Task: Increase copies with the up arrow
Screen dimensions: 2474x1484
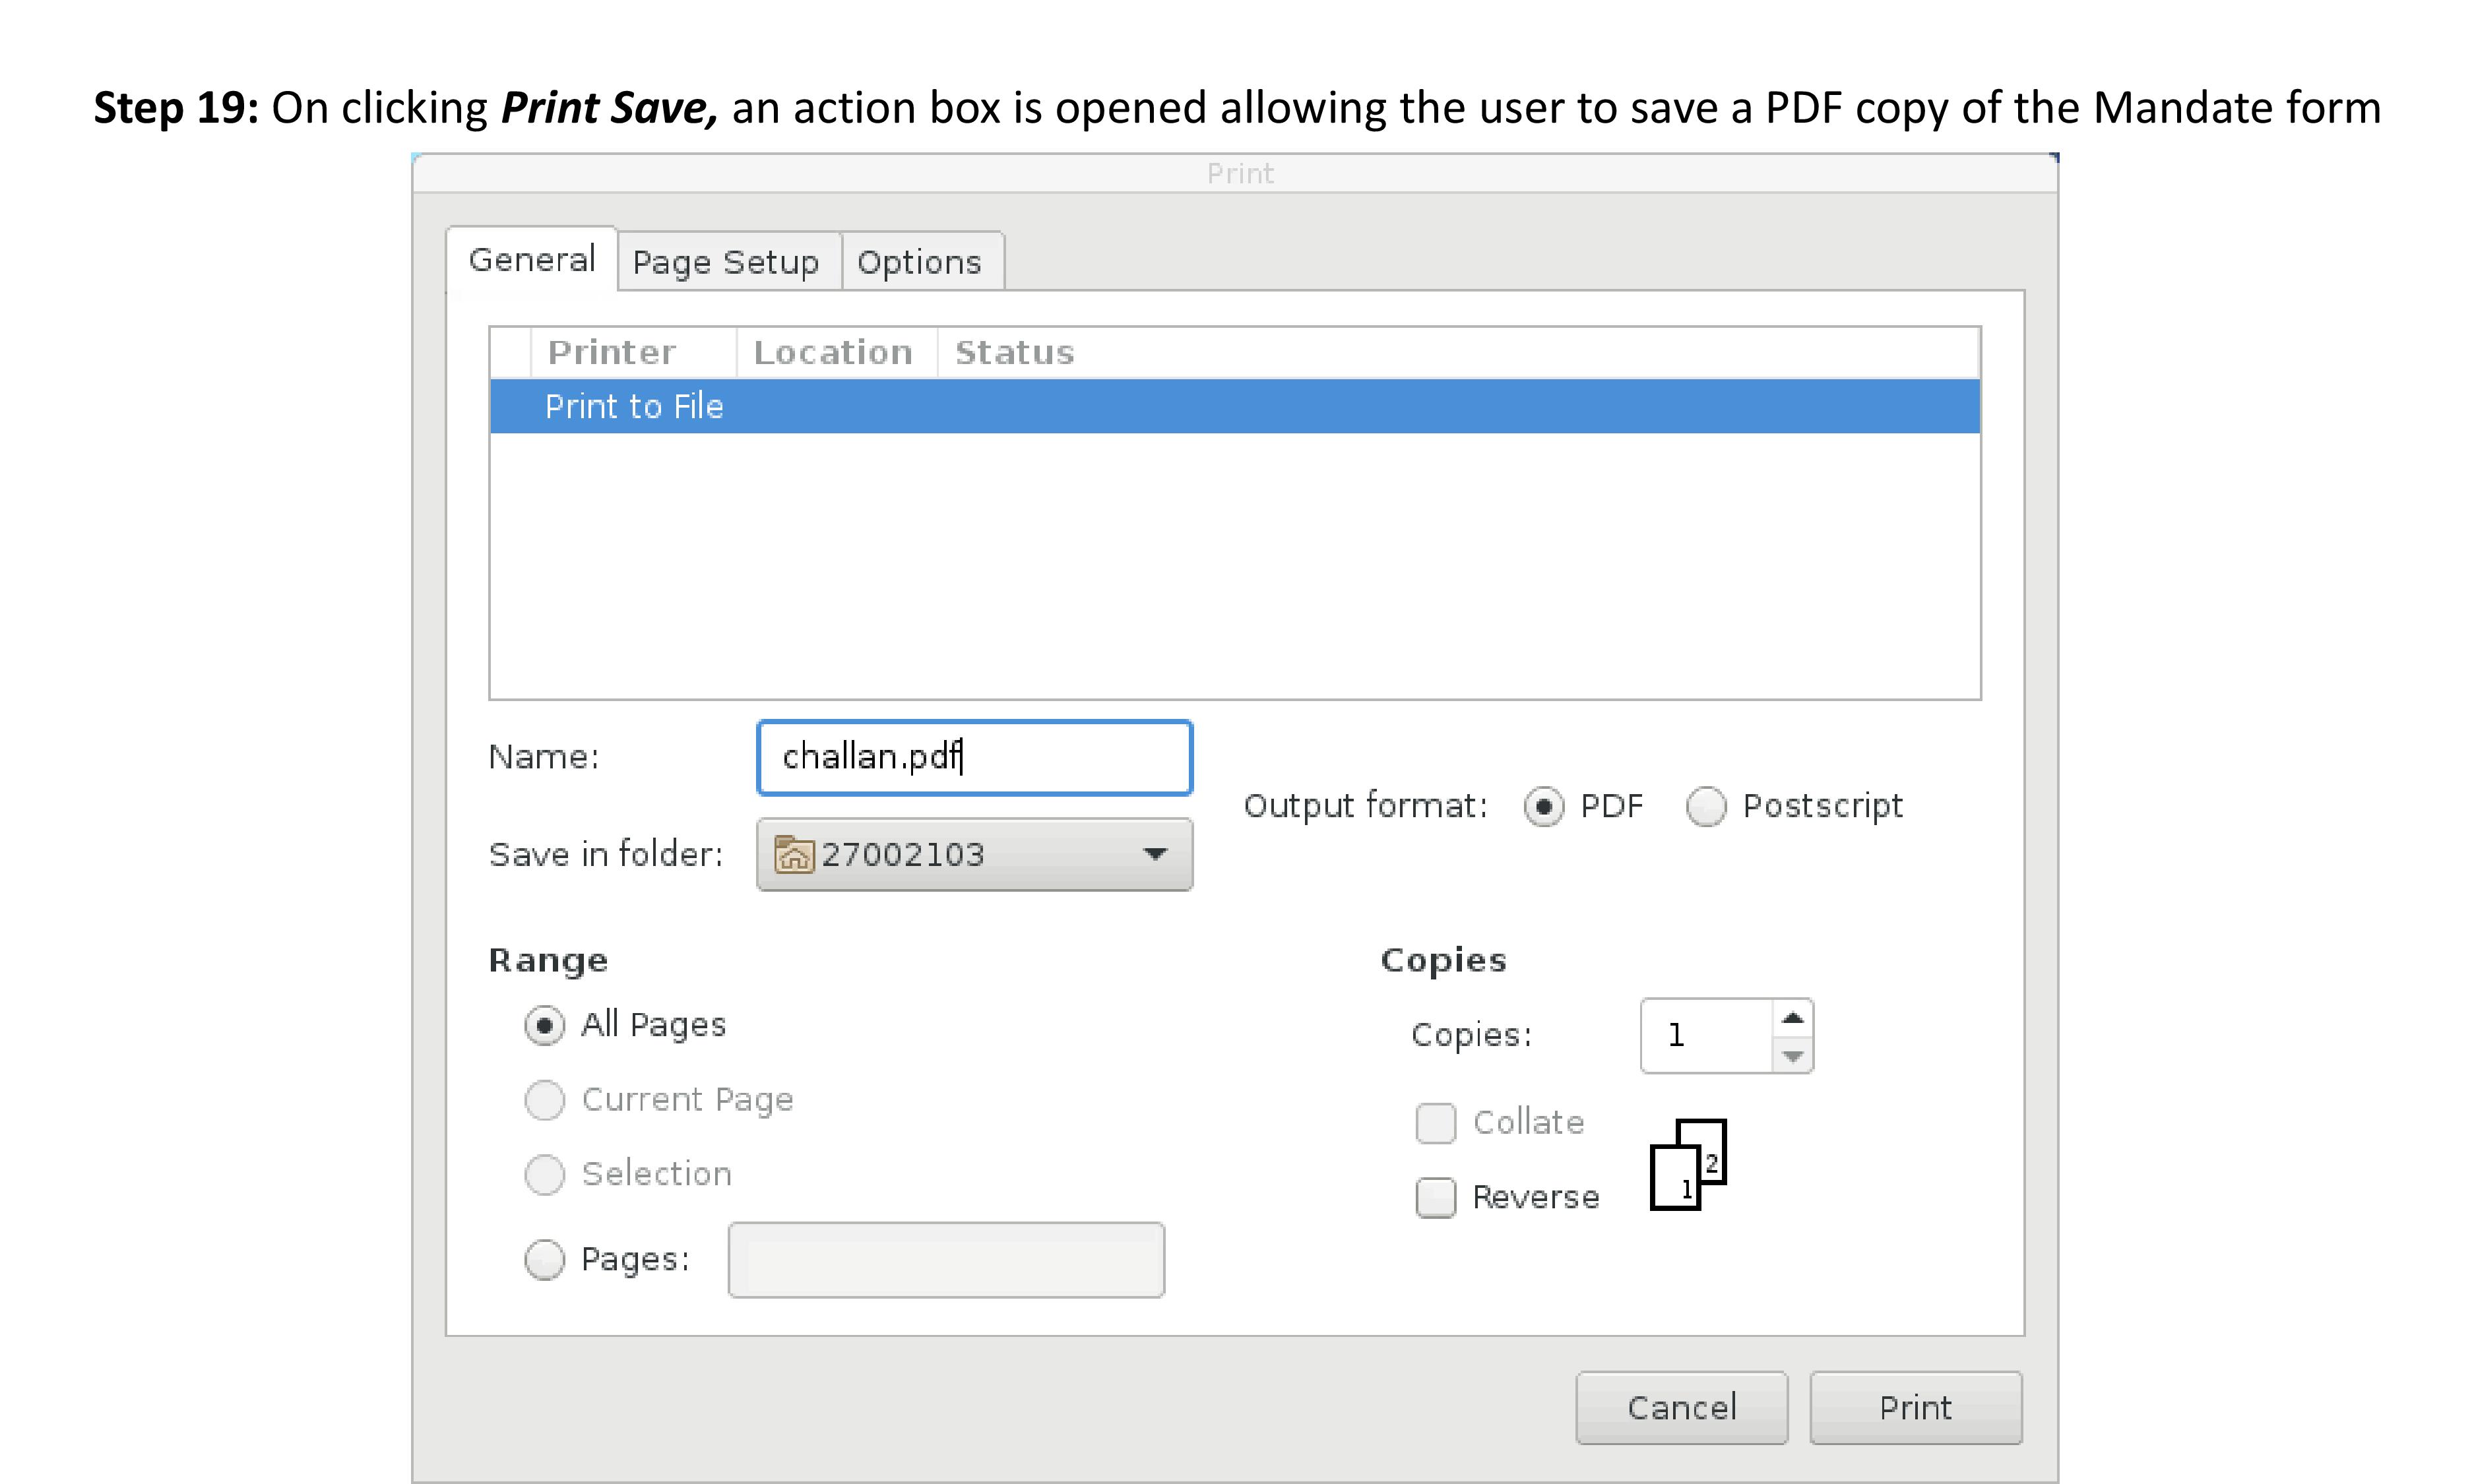Action: (1793, 1018)
